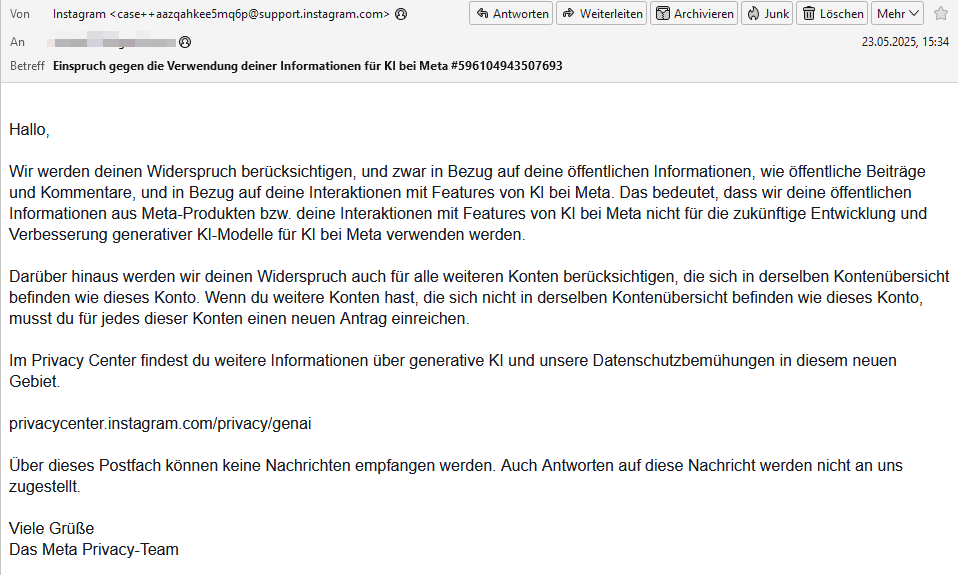This screenshot has height=575, width=958.
Task: Click the date 23.05.2025, 15:34
Action: (905, 42)
